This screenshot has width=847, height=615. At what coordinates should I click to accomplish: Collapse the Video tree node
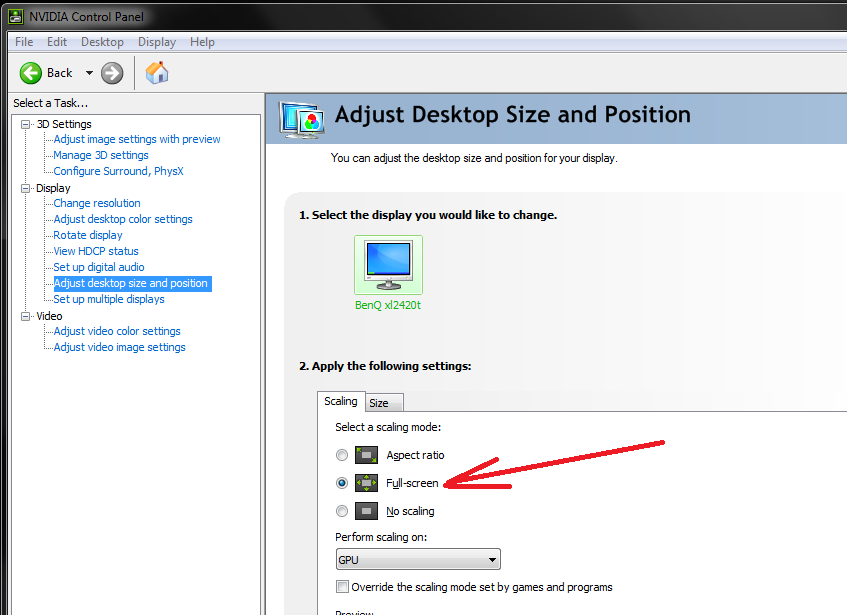pyautogui.click(x=25, y=316)
